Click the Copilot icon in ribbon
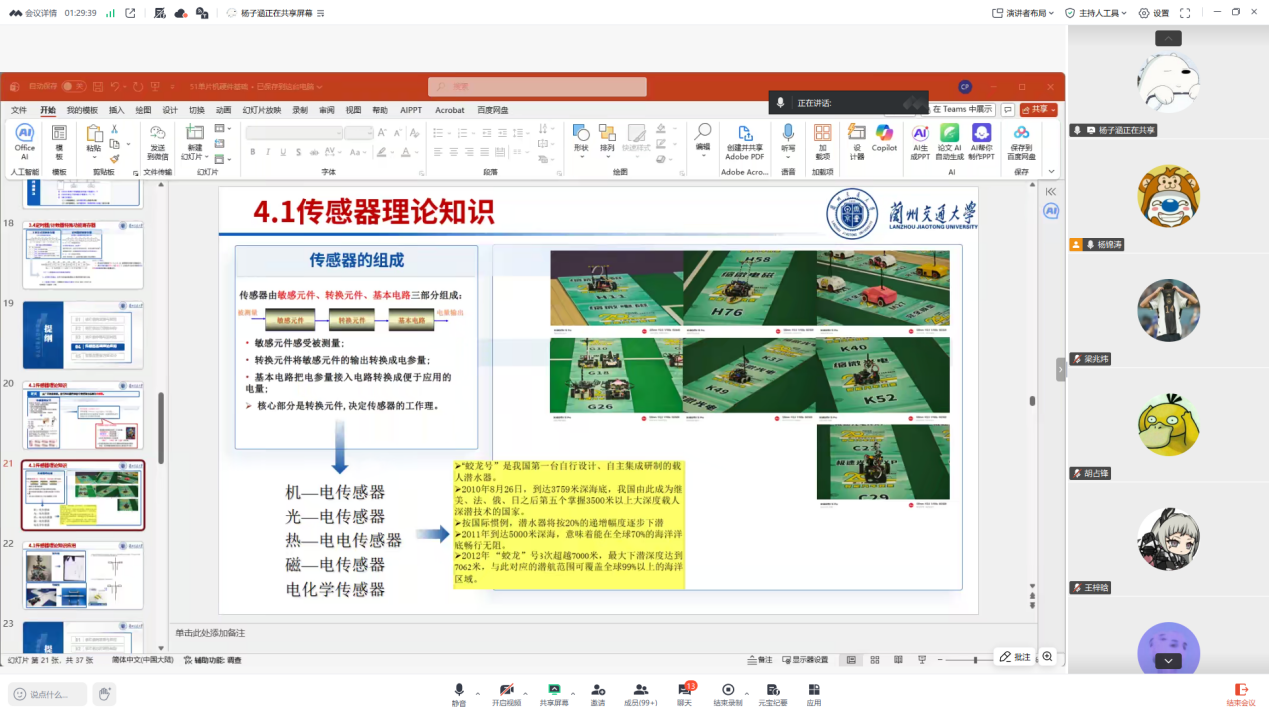This screenshot has height=714, width=1269. (884, 138)
